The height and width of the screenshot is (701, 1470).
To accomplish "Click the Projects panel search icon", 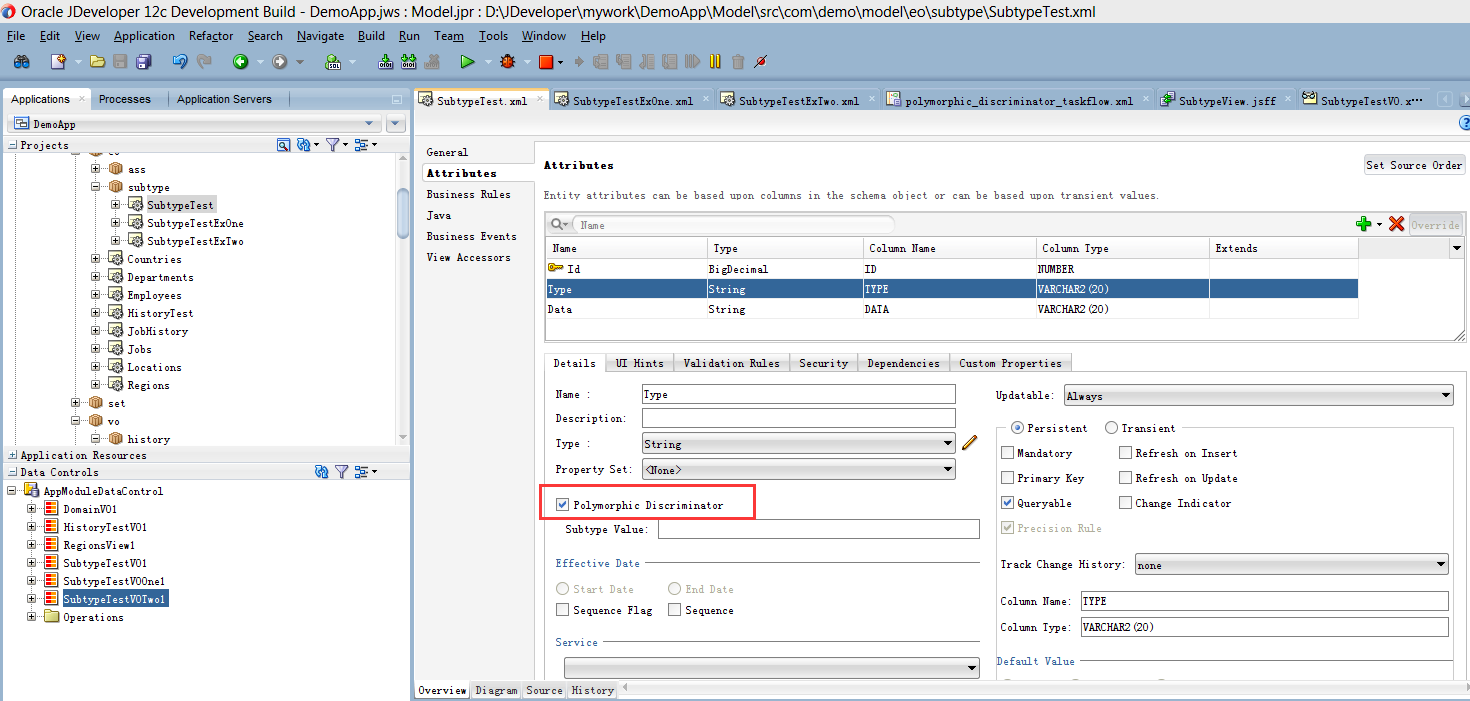I will pyautogui.click(x=283, y=145).
